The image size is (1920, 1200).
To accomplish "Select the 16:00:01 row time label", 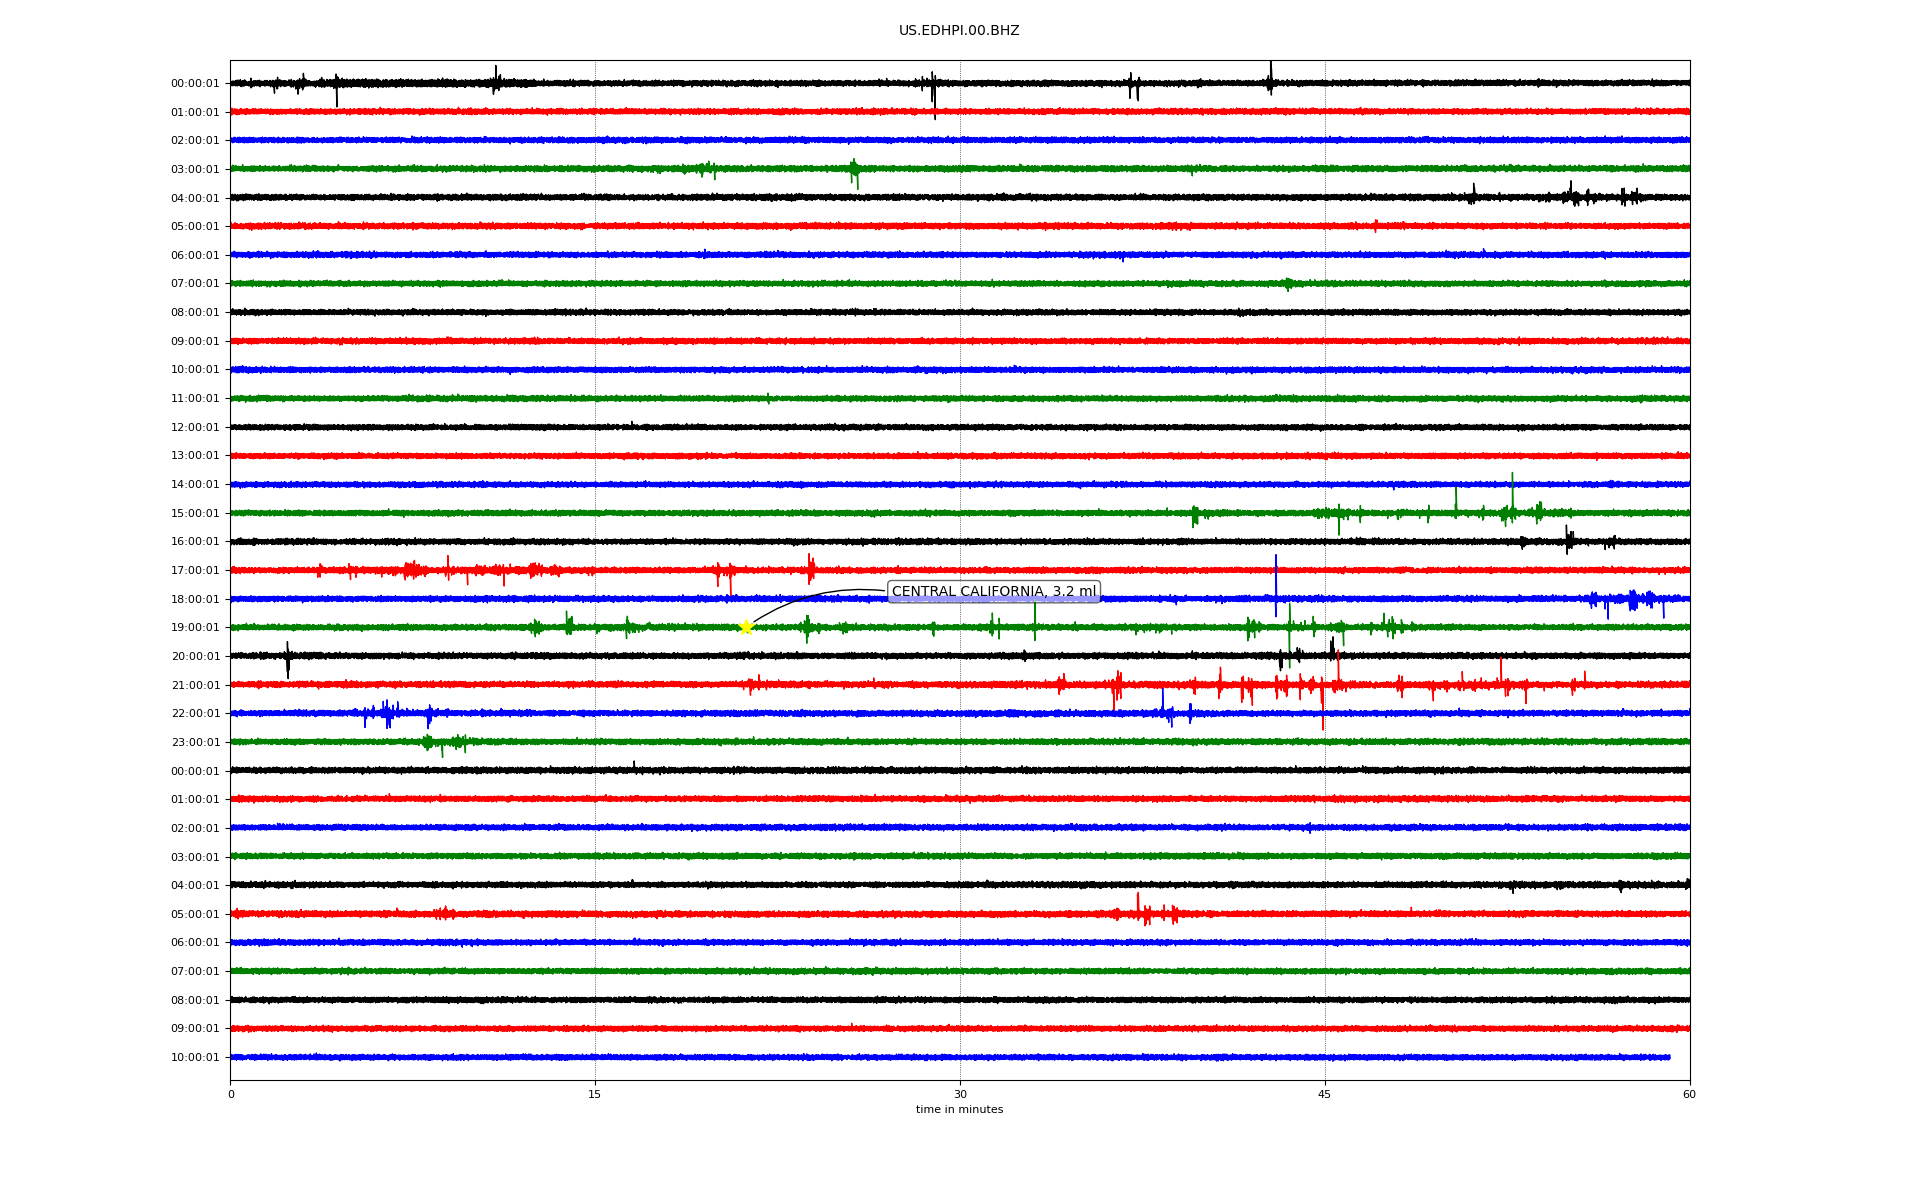I will (195, 542).
